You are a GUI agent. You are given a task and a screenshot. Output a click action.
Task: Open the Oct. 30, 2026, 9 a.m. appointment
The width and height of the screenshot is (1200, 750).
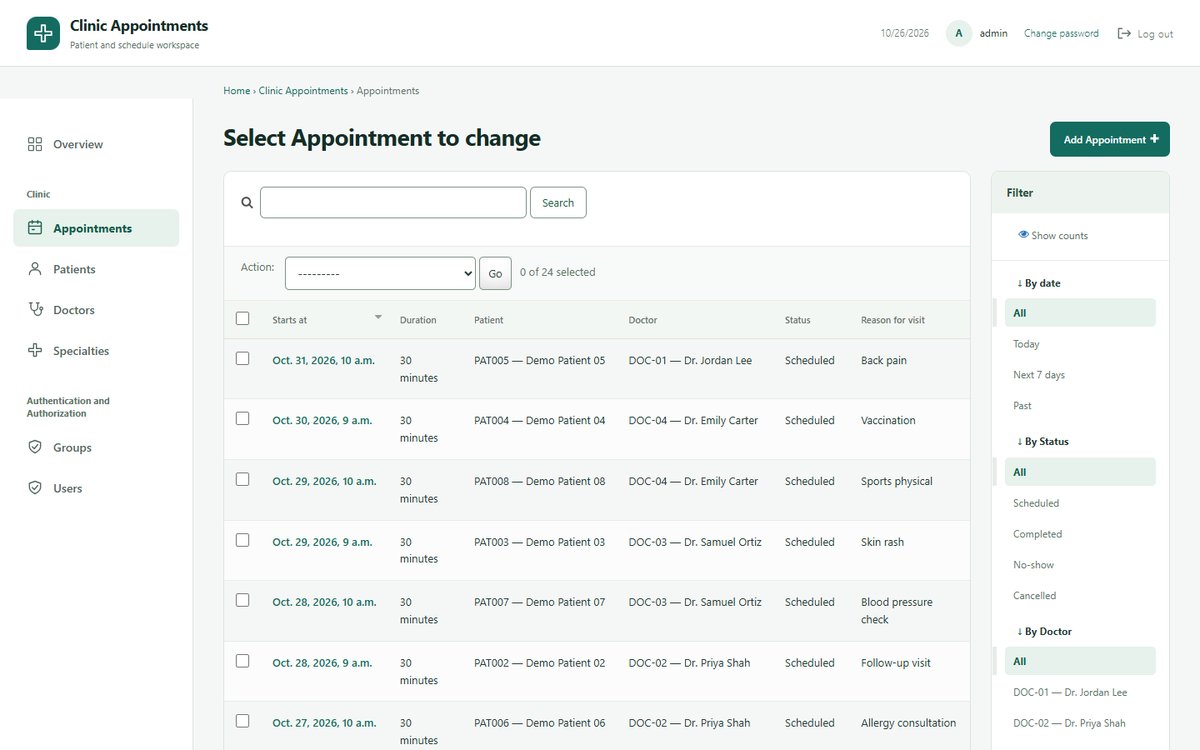[322, 420]
